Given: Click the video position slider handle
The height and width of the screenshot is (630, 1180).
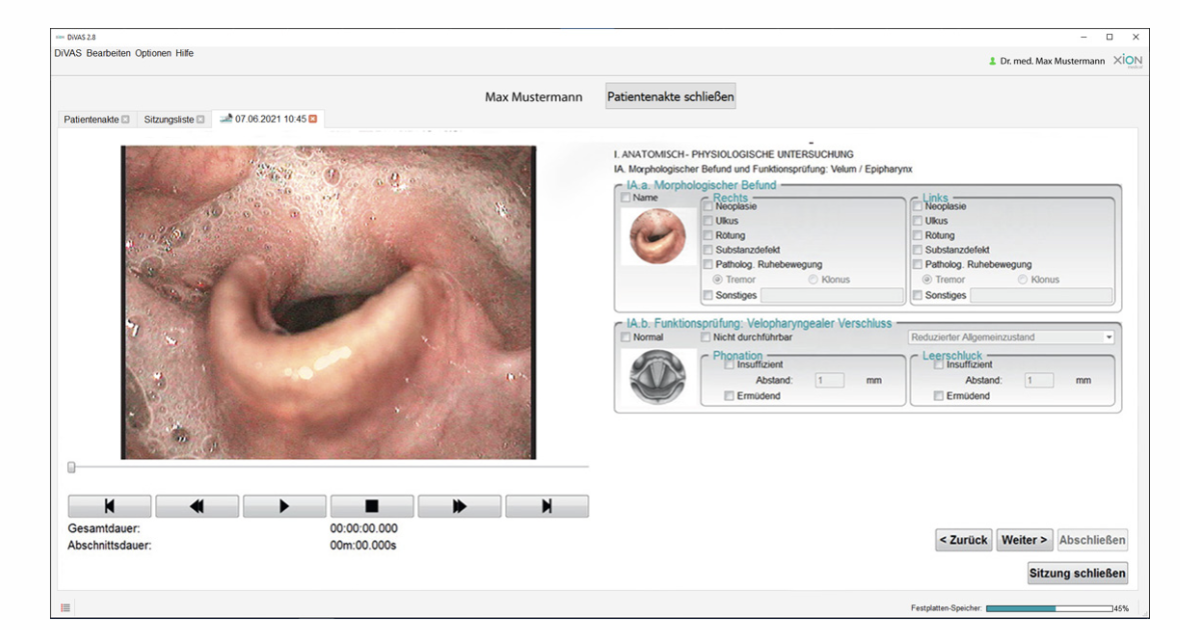Looking at the screenshot, I should pos(71,467).
